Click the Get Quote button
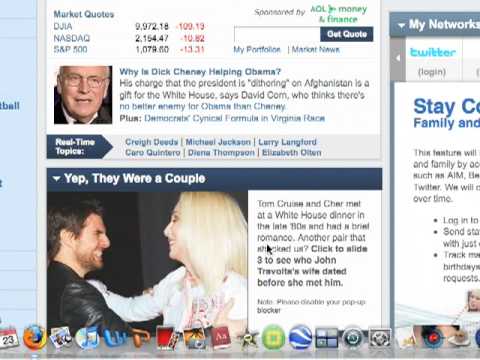The image size is (480, 360). (347, 34)
